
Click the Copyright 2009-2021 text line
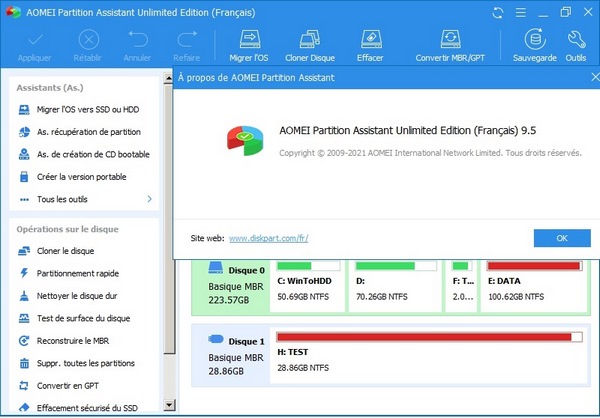point(430,153)
